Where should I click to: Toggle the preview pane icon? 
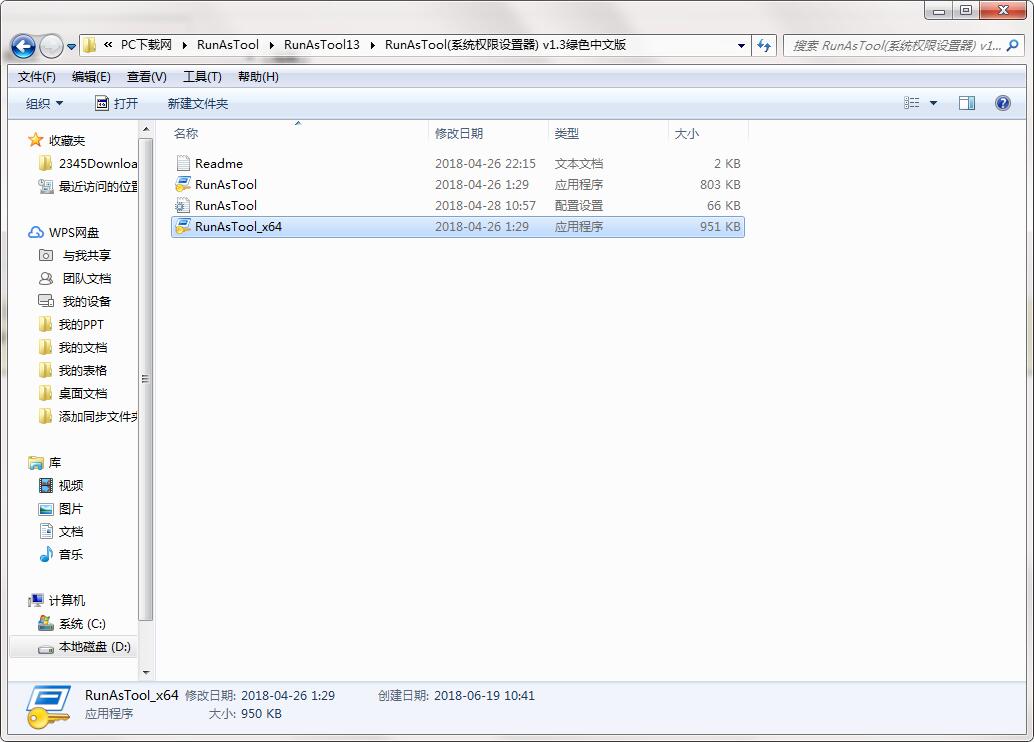point(967,103)
